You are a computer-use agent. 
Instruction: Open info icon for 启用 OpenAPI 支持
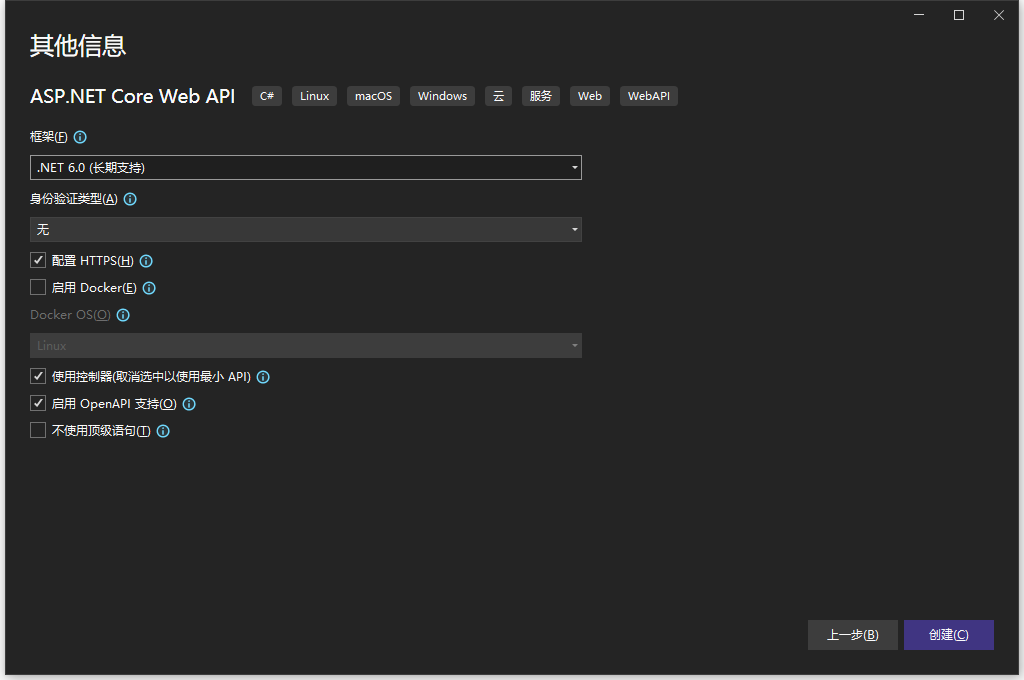[x=189, y=404]
